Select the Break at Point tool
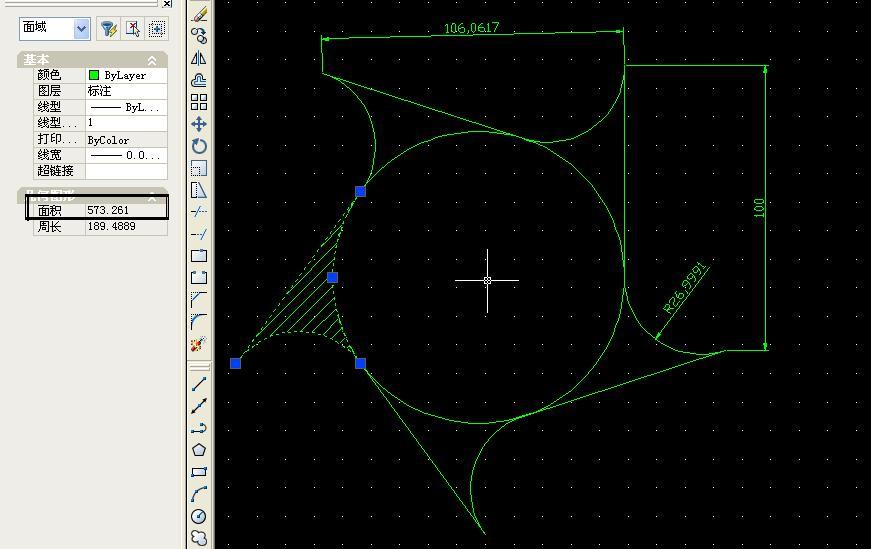871x549 pixels. 199,256
